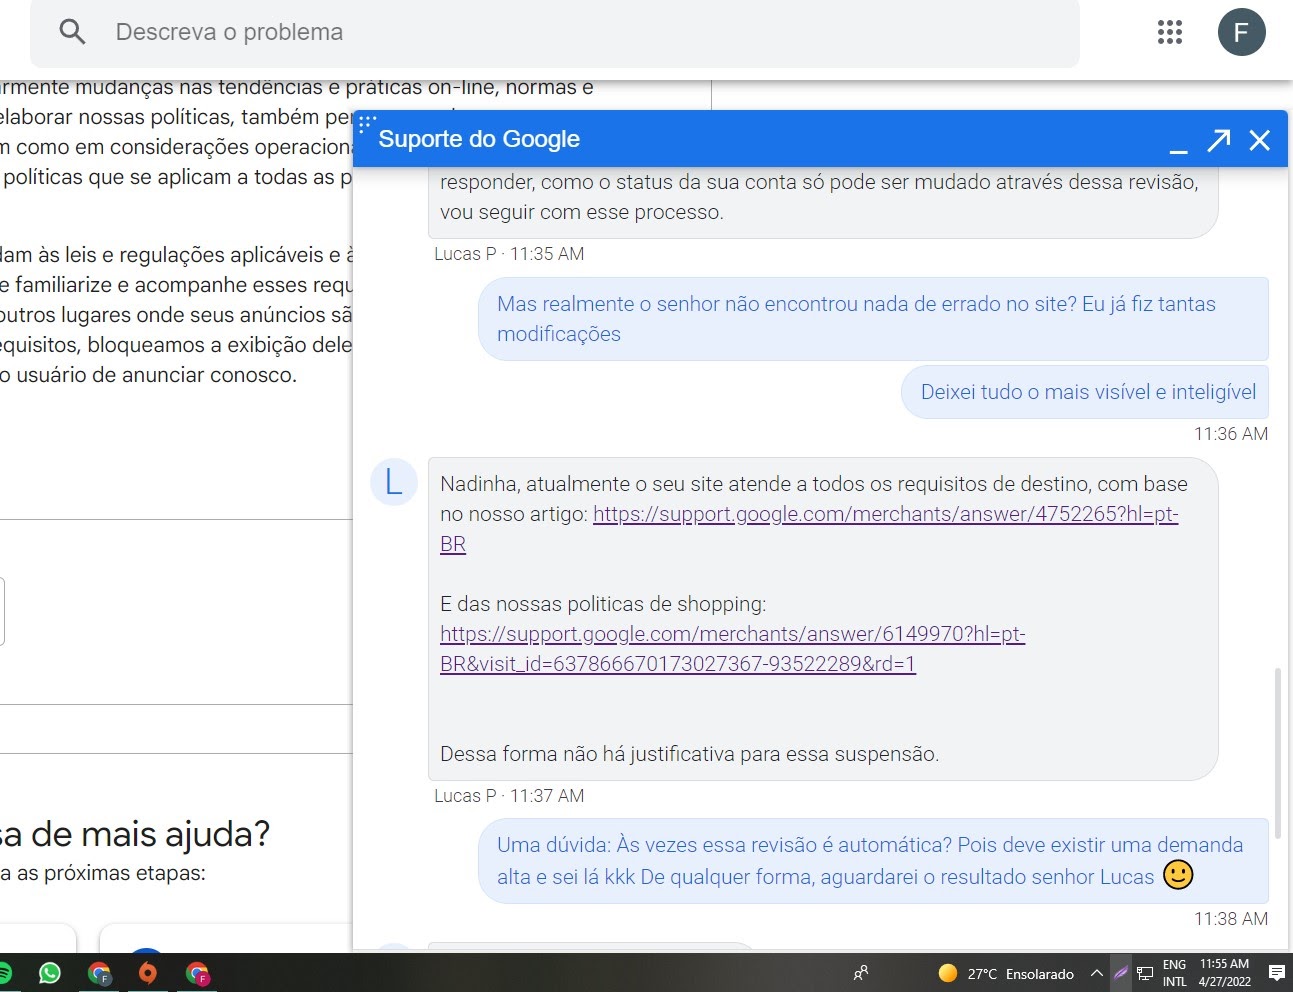The image size is (1293, 992).
Task: Open the first Chrome taskbar icon
Action: pos(99,973)
